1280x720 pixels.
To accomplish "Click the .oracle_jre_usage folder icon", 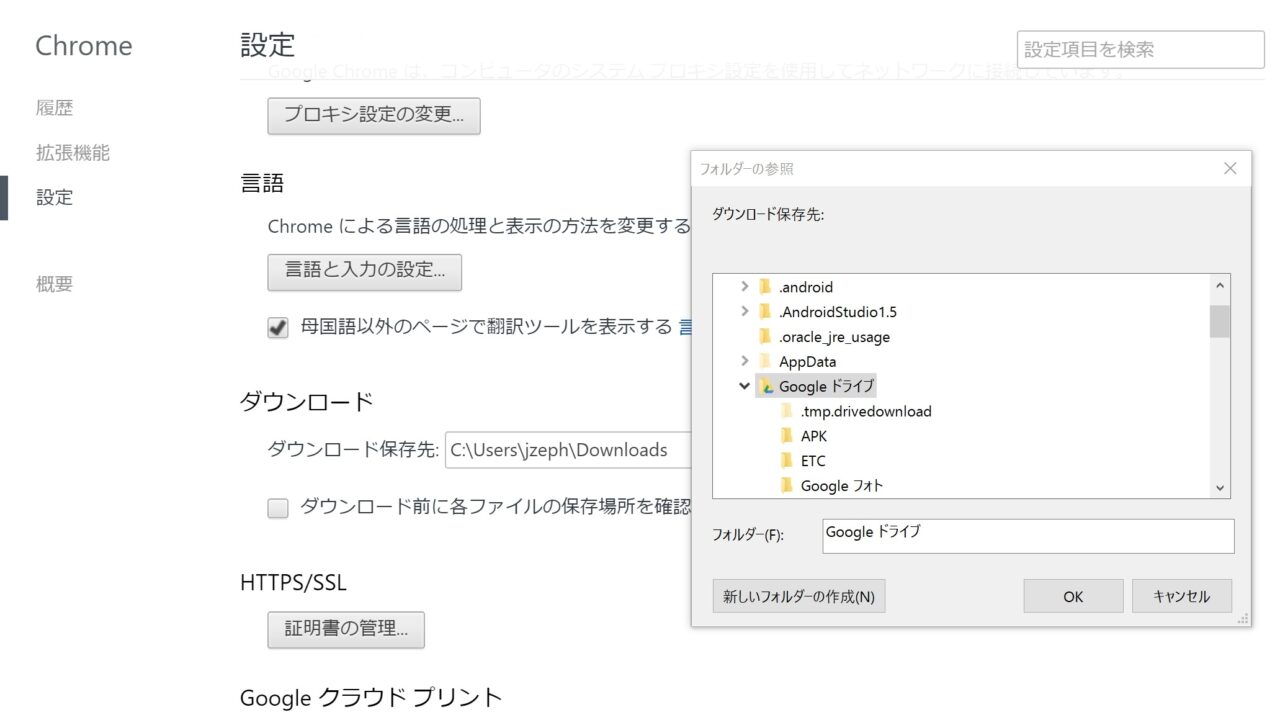I will coord(766,337).
